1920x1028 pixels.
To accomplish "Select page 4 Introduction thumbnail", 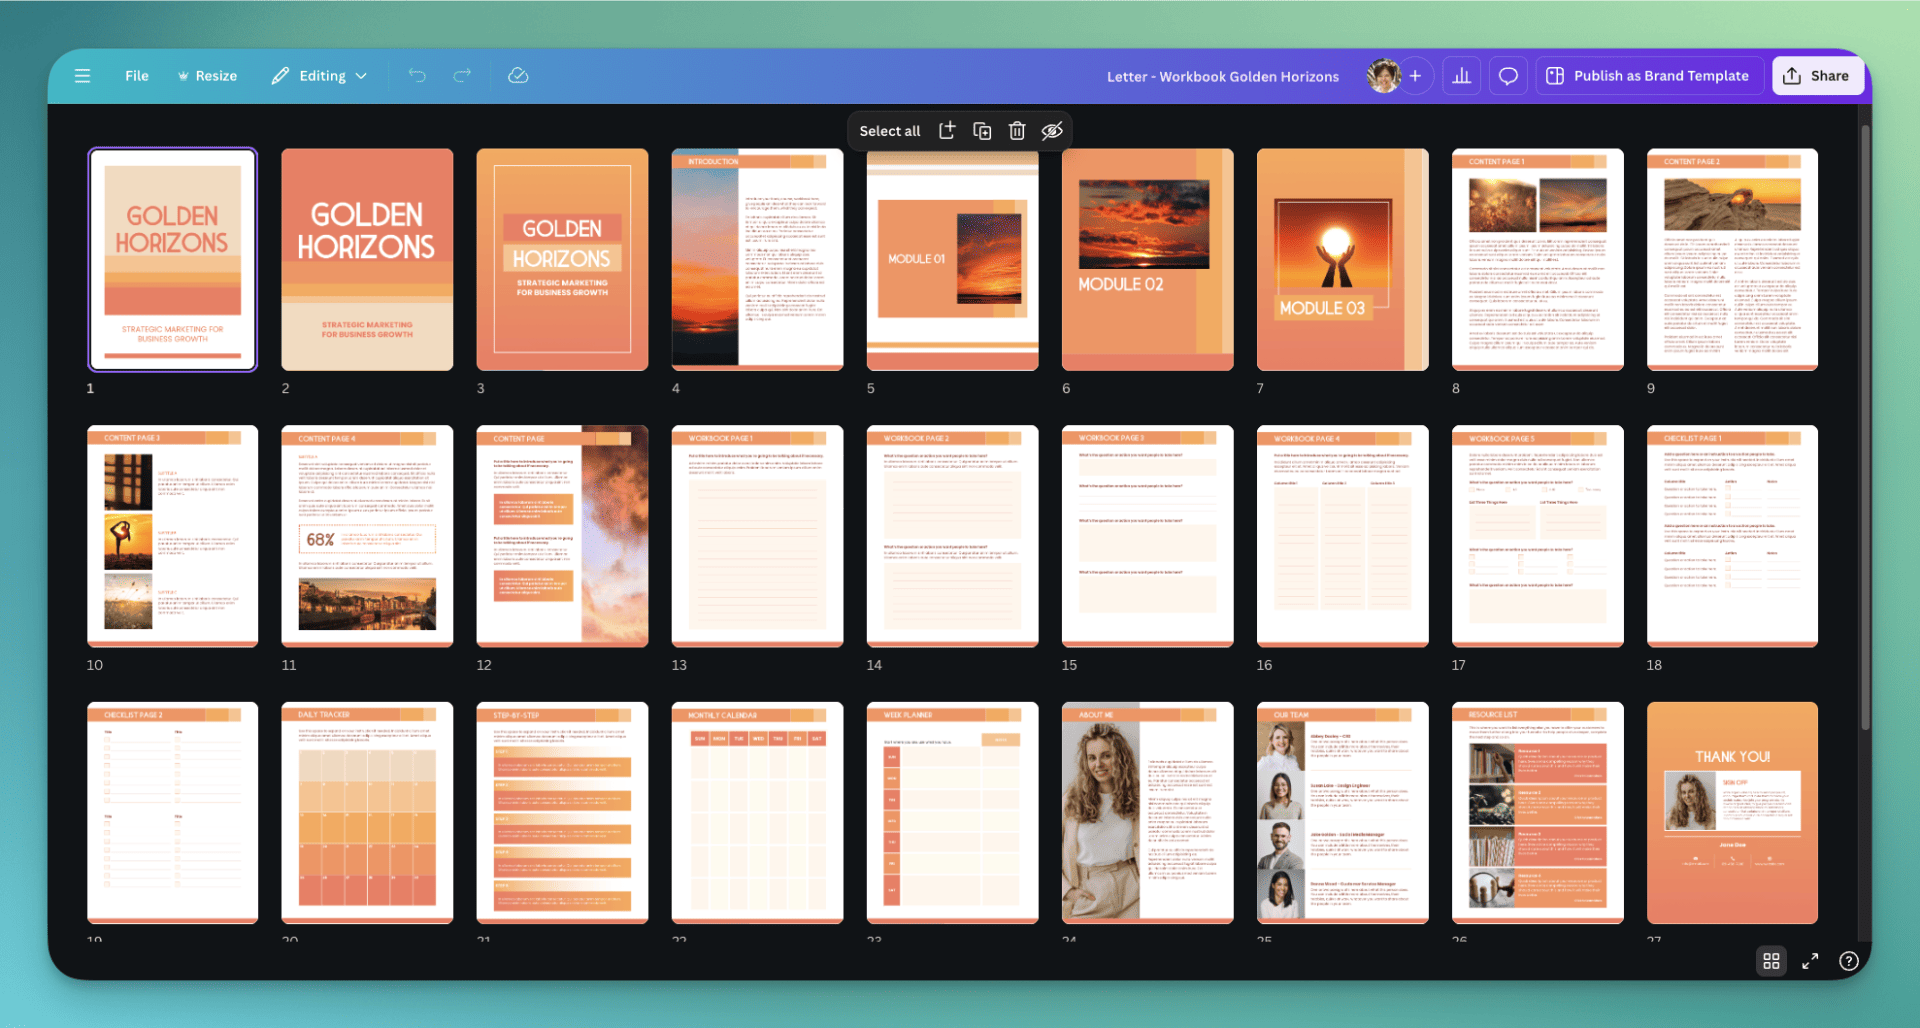I will [757, 260].
